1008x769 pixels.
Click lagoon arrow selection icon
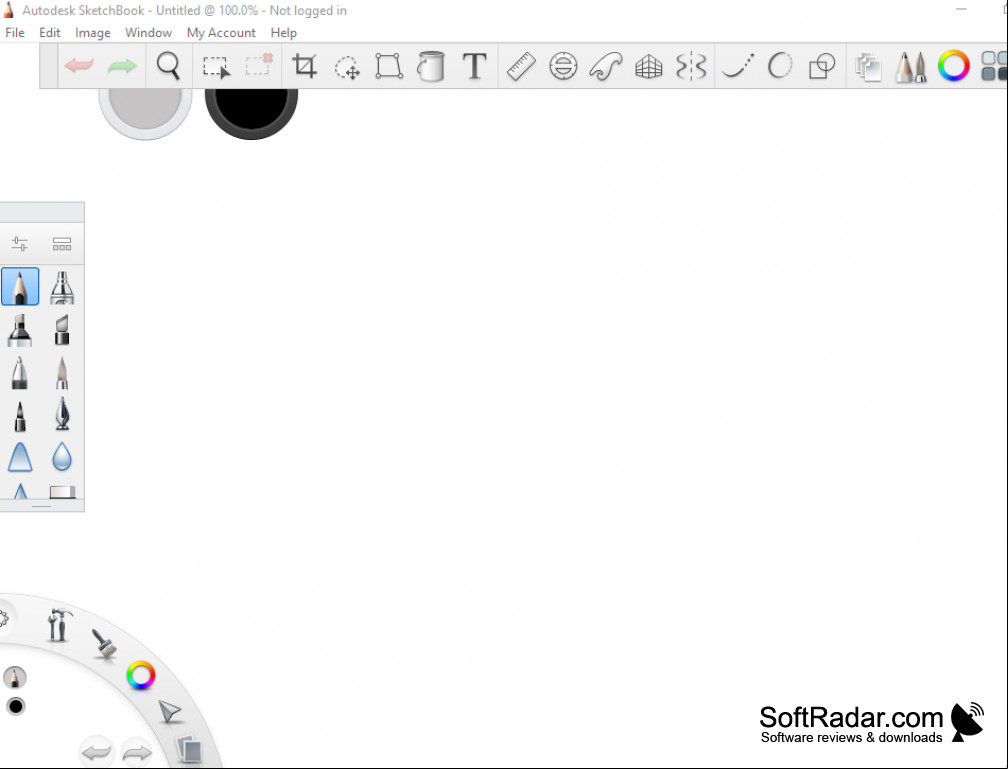pyautogui.click(x=170, y=712)
